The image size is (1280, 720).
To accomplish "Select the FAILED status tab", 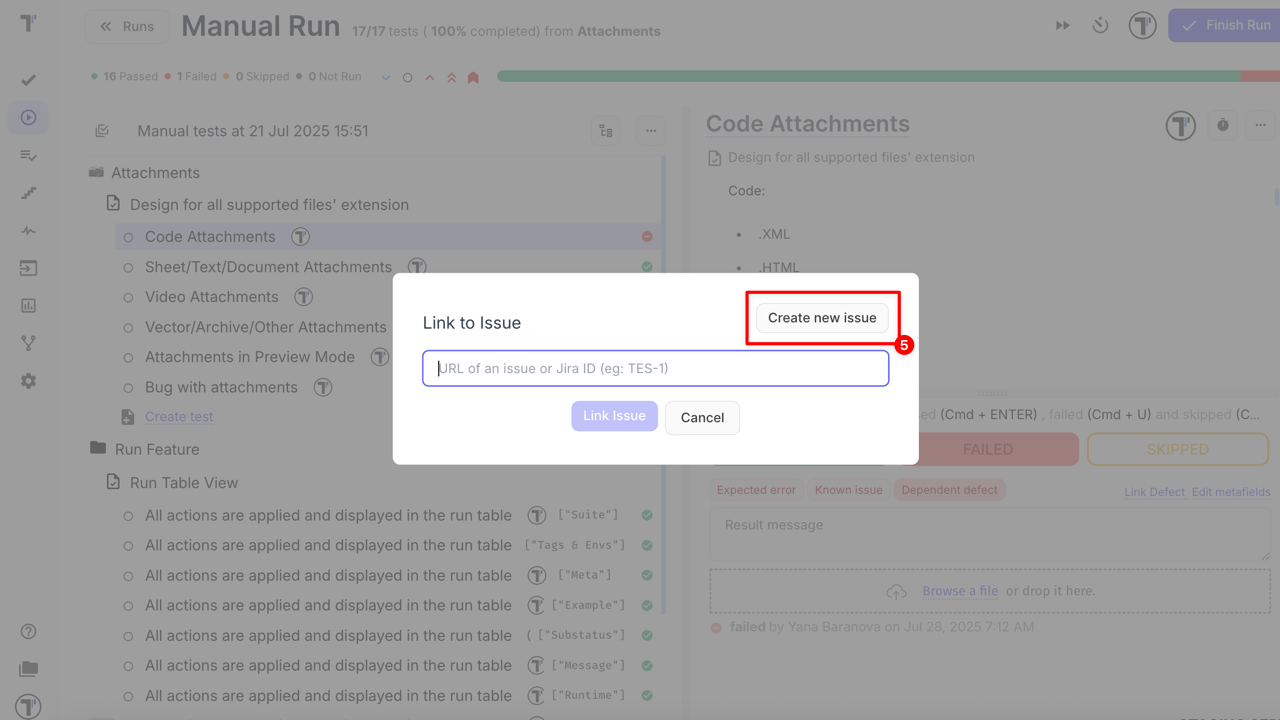I will [x=985, y=449].
